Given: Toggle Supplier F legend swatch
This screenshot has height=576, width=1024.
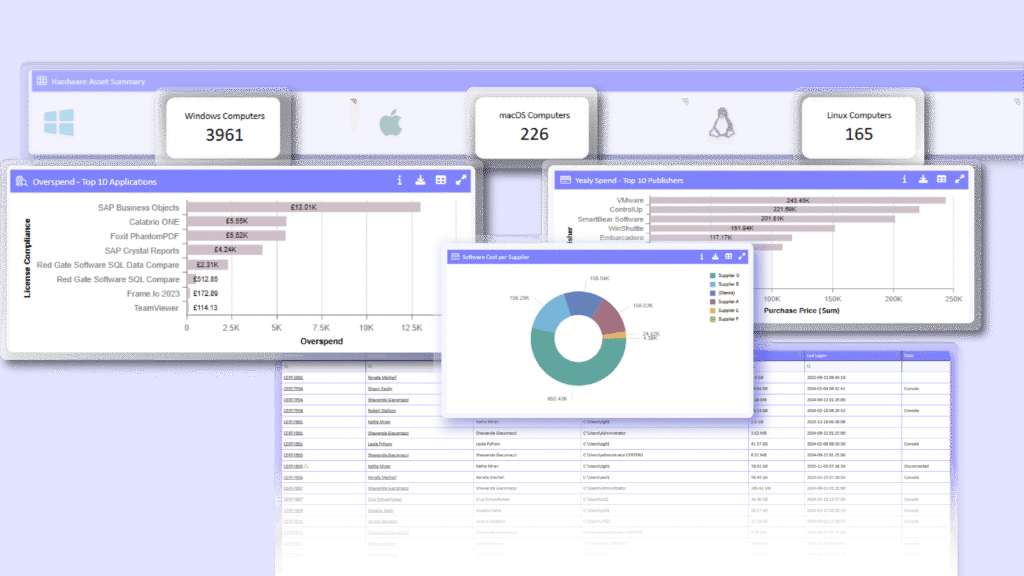Looking at the screenshot, I should [x=712, y=319].
